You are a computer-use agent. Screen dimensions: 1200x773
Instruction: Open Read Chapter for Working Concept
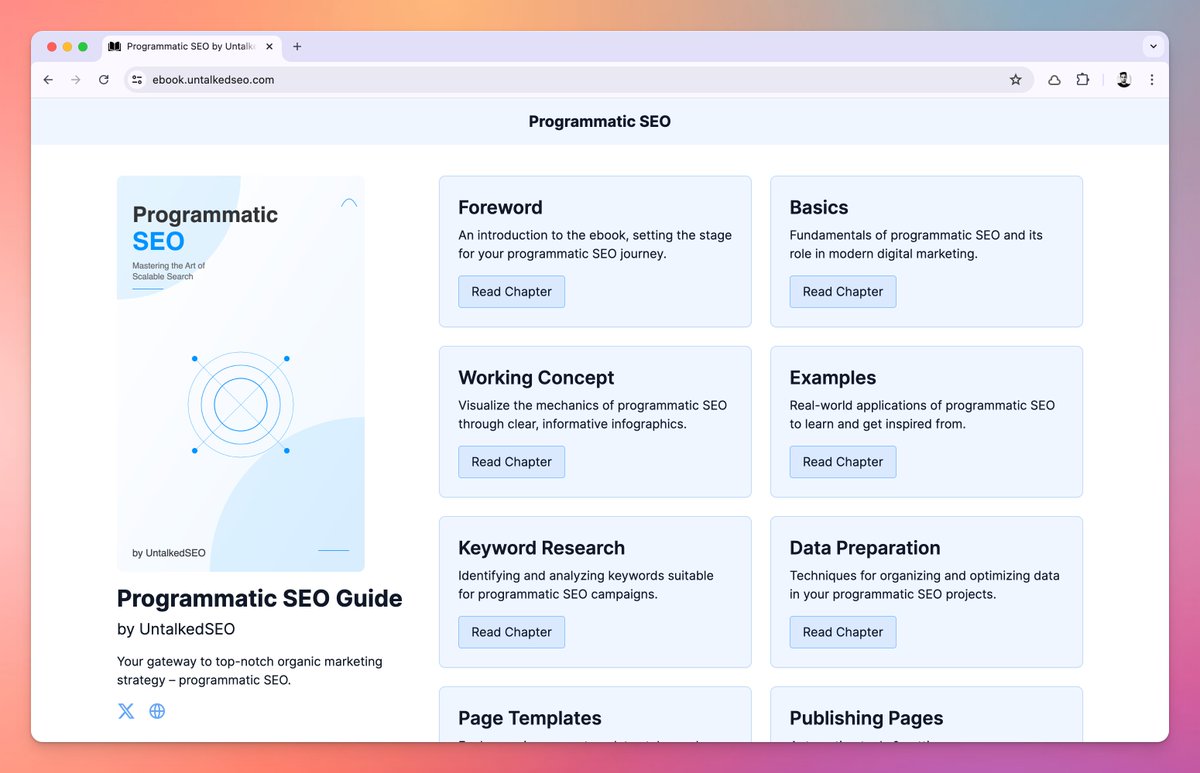(512, 462)
